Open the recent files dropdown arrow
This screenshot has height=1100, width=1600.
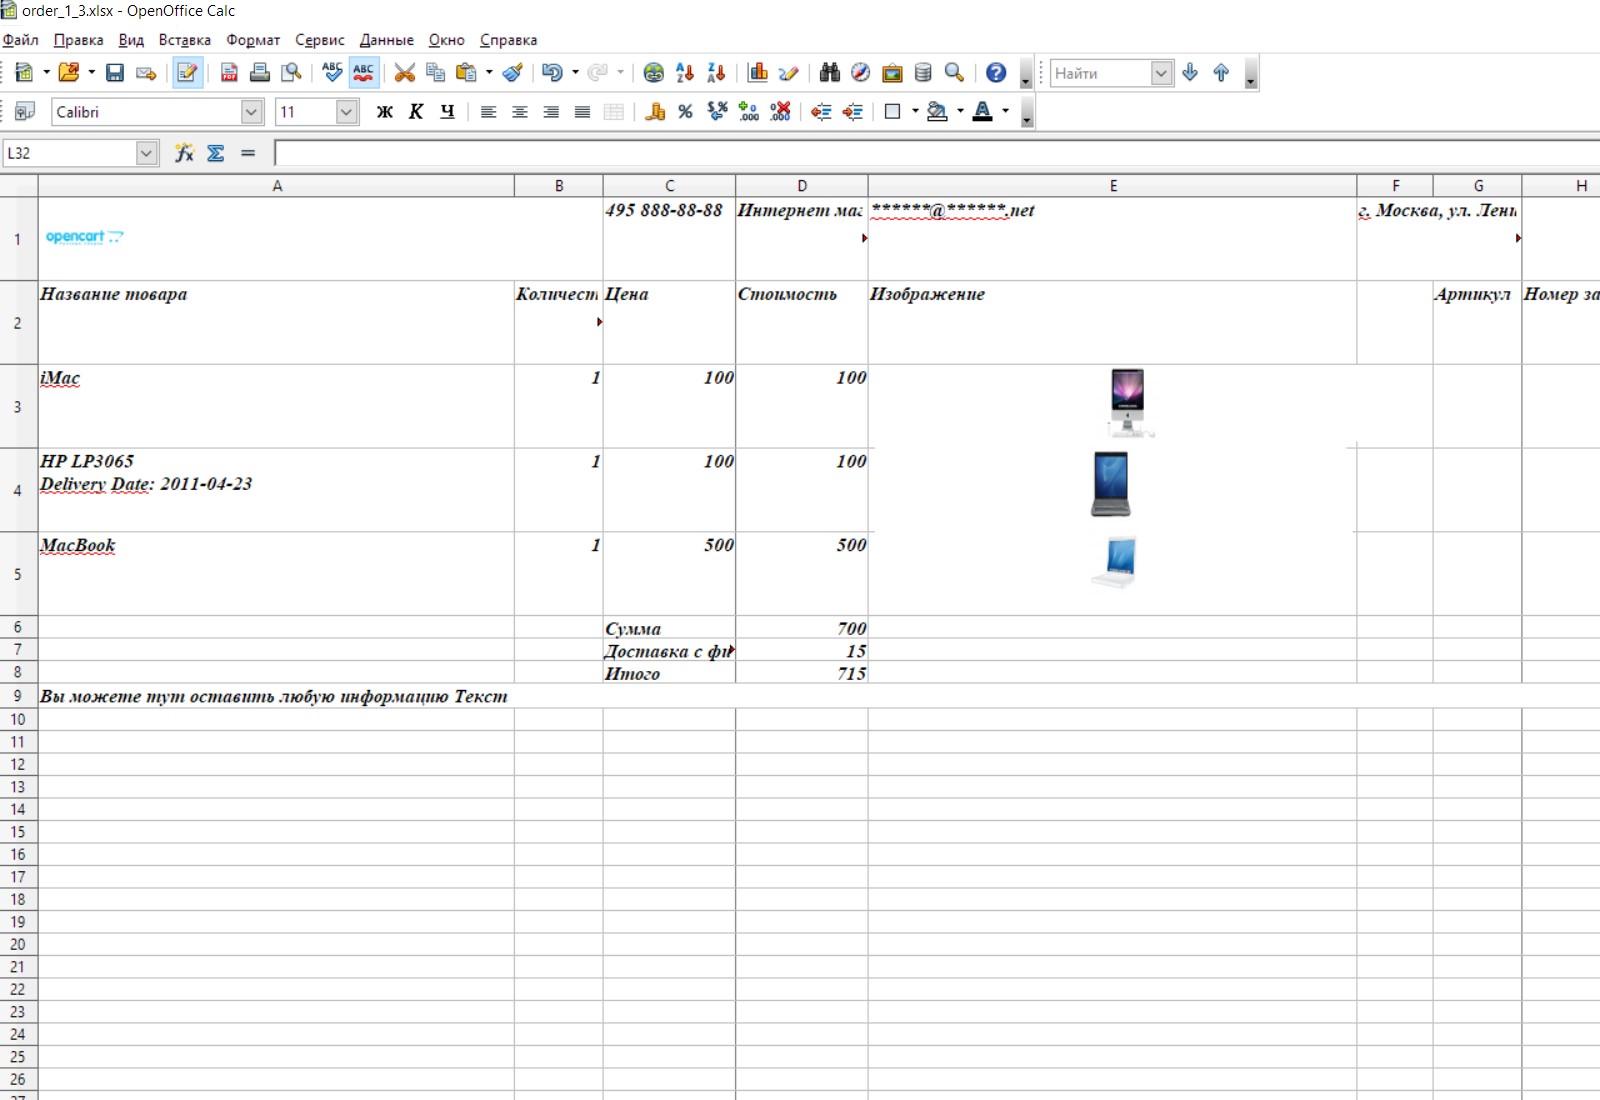point(91,73)
